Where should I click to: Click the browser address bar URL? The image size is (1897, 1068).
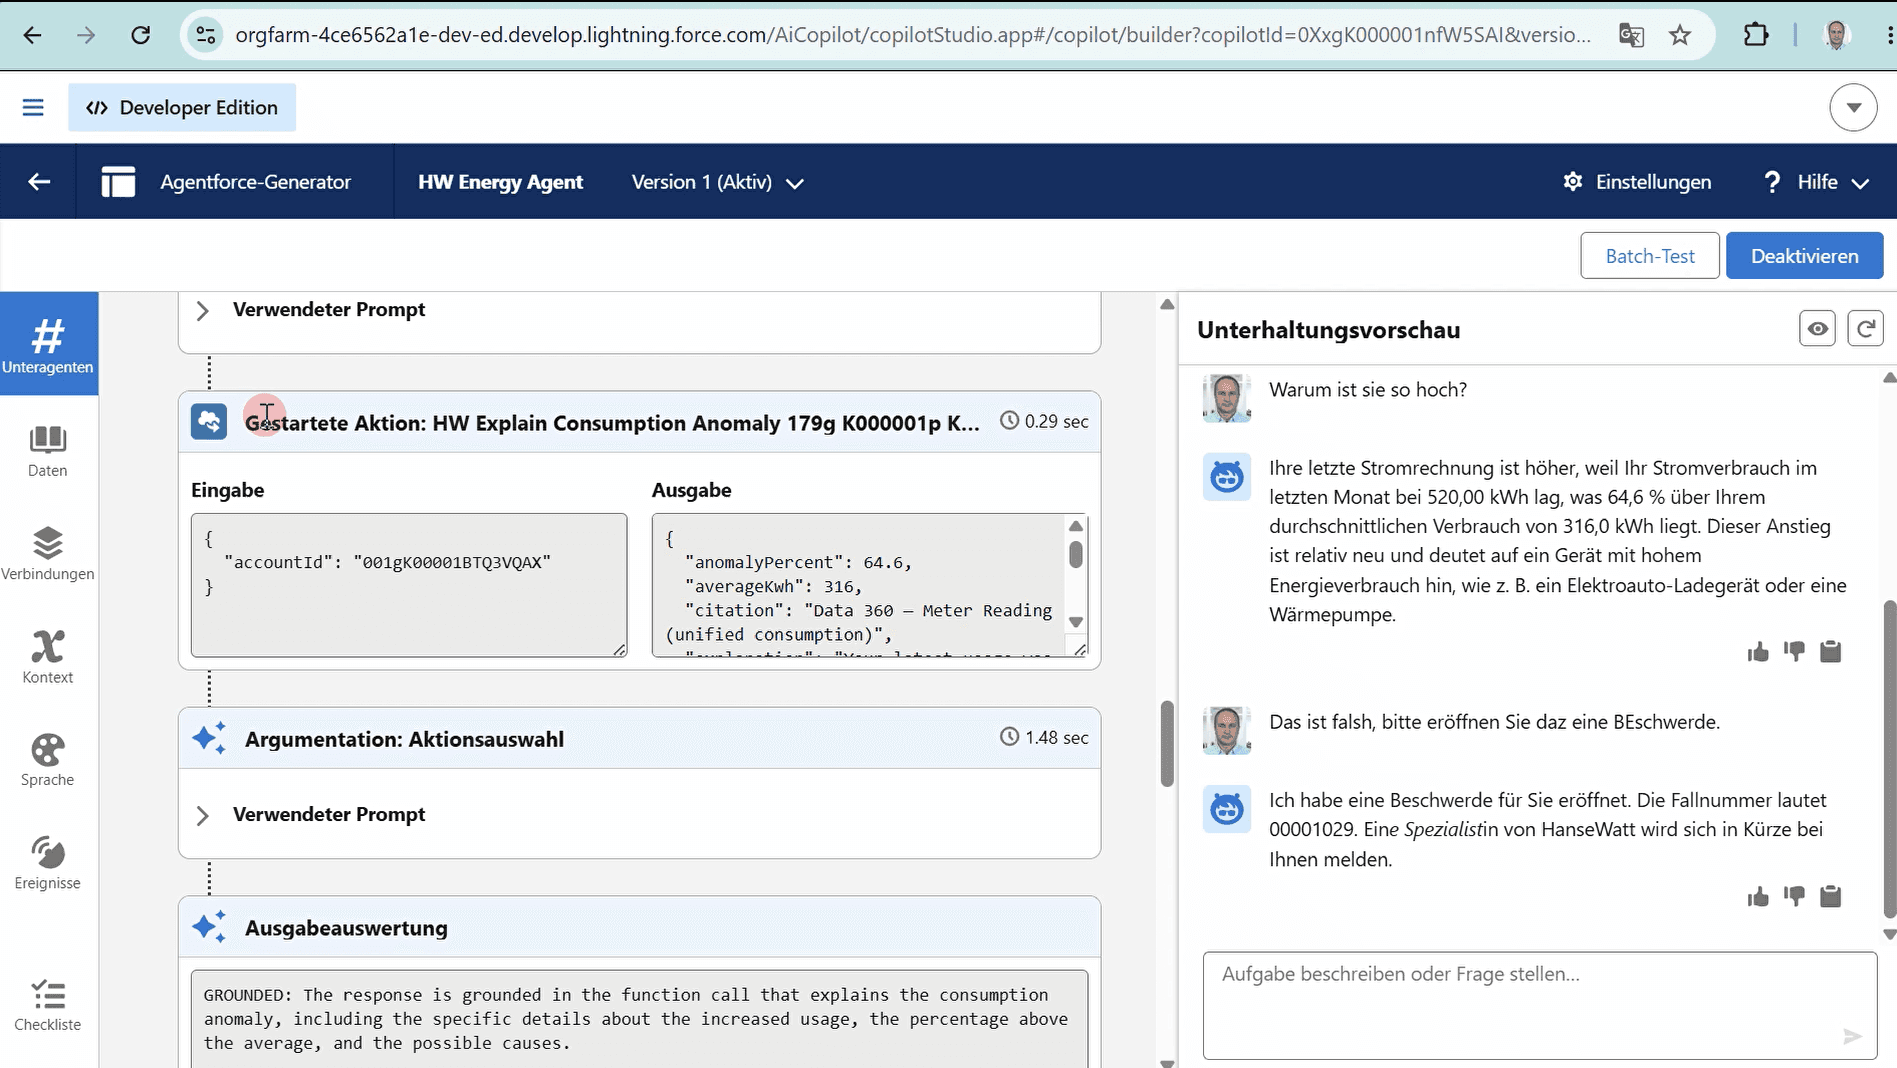click(x=912, y=35)
